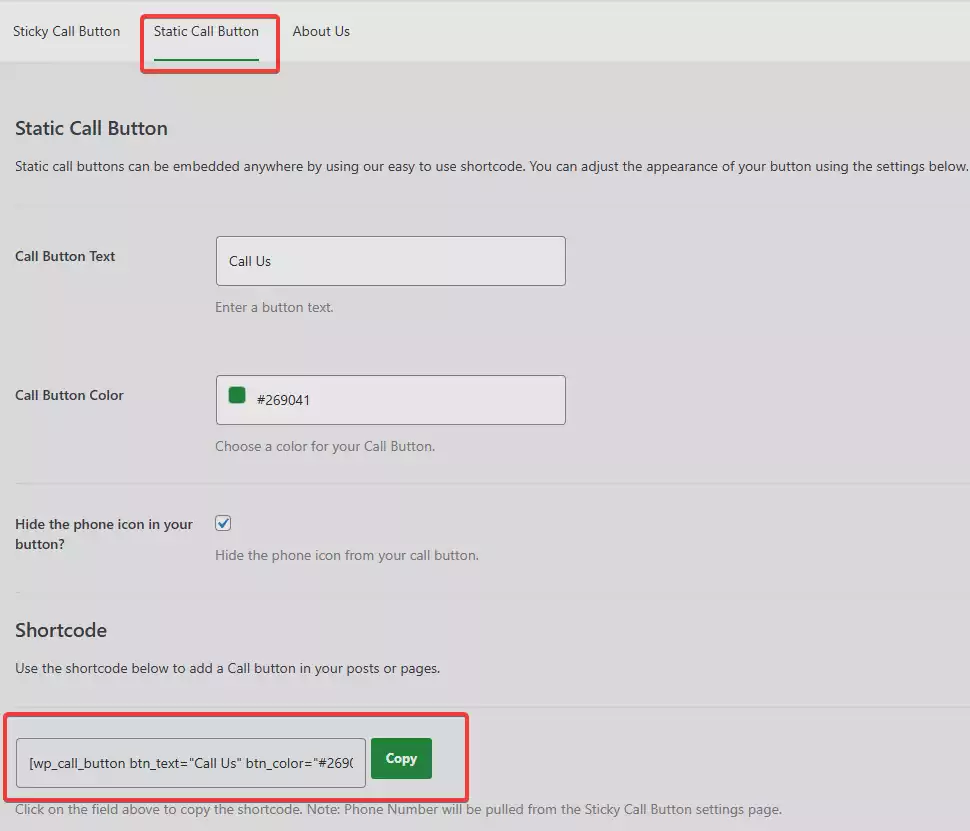Image resolution: width=970 pixels, height=831 pixels.
Task: Select the Call Button Text input field
Action: 390,261
